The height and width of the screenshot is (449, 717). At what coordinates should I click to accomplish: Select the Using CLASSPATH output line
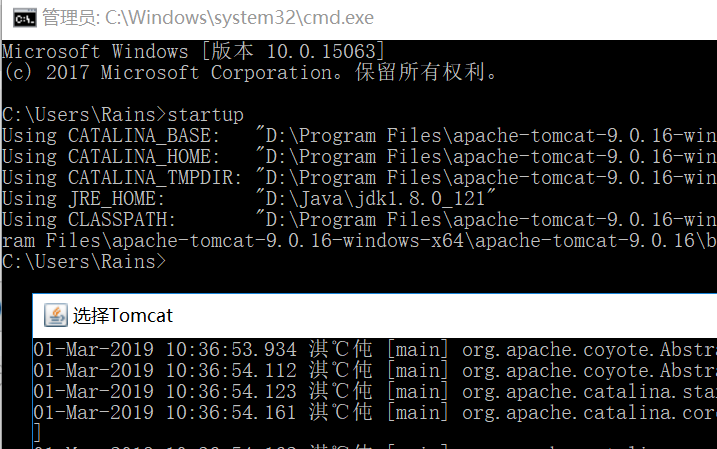tap(359, 220)
